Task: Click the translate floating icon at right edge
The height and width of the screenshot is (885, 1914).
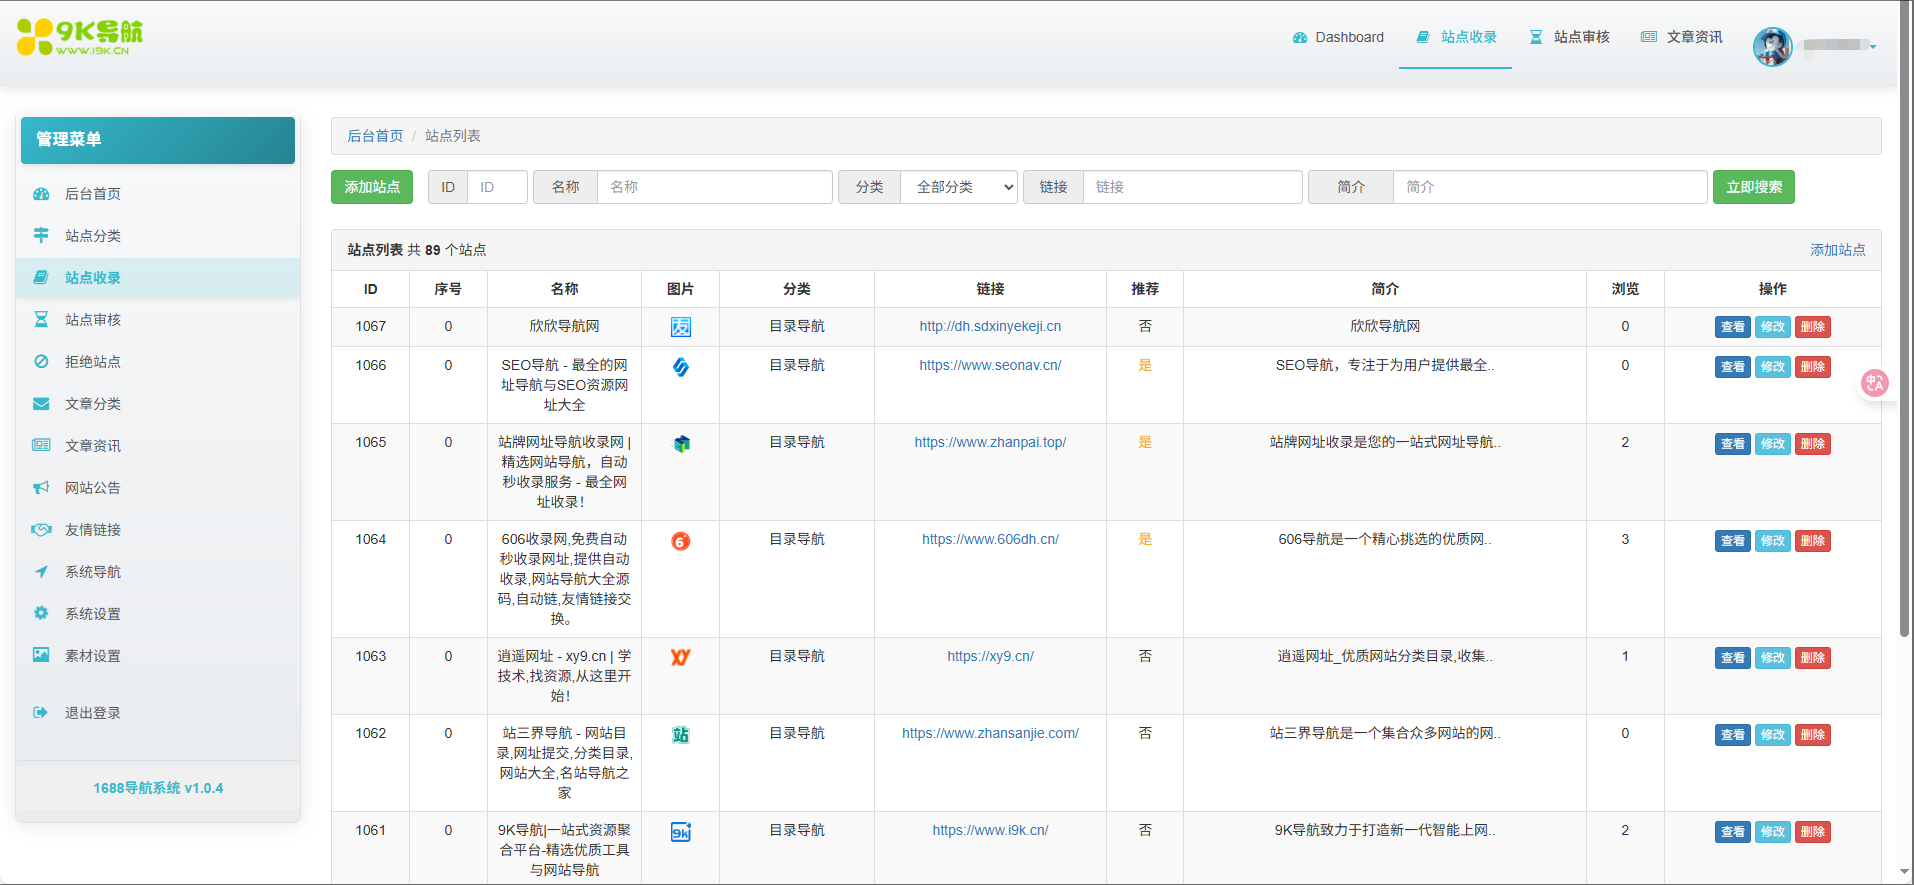Action: (x=1875, y=383)
